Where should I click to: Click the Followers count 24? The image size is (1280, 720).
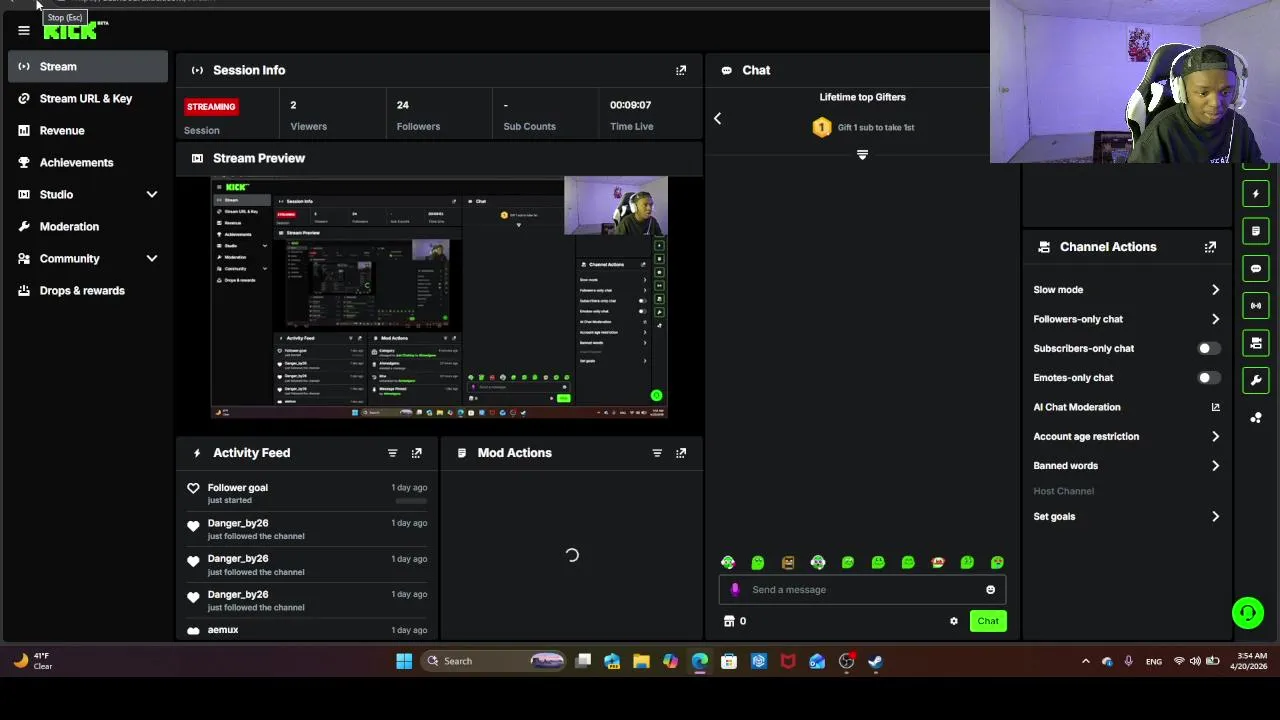(402, 105)
